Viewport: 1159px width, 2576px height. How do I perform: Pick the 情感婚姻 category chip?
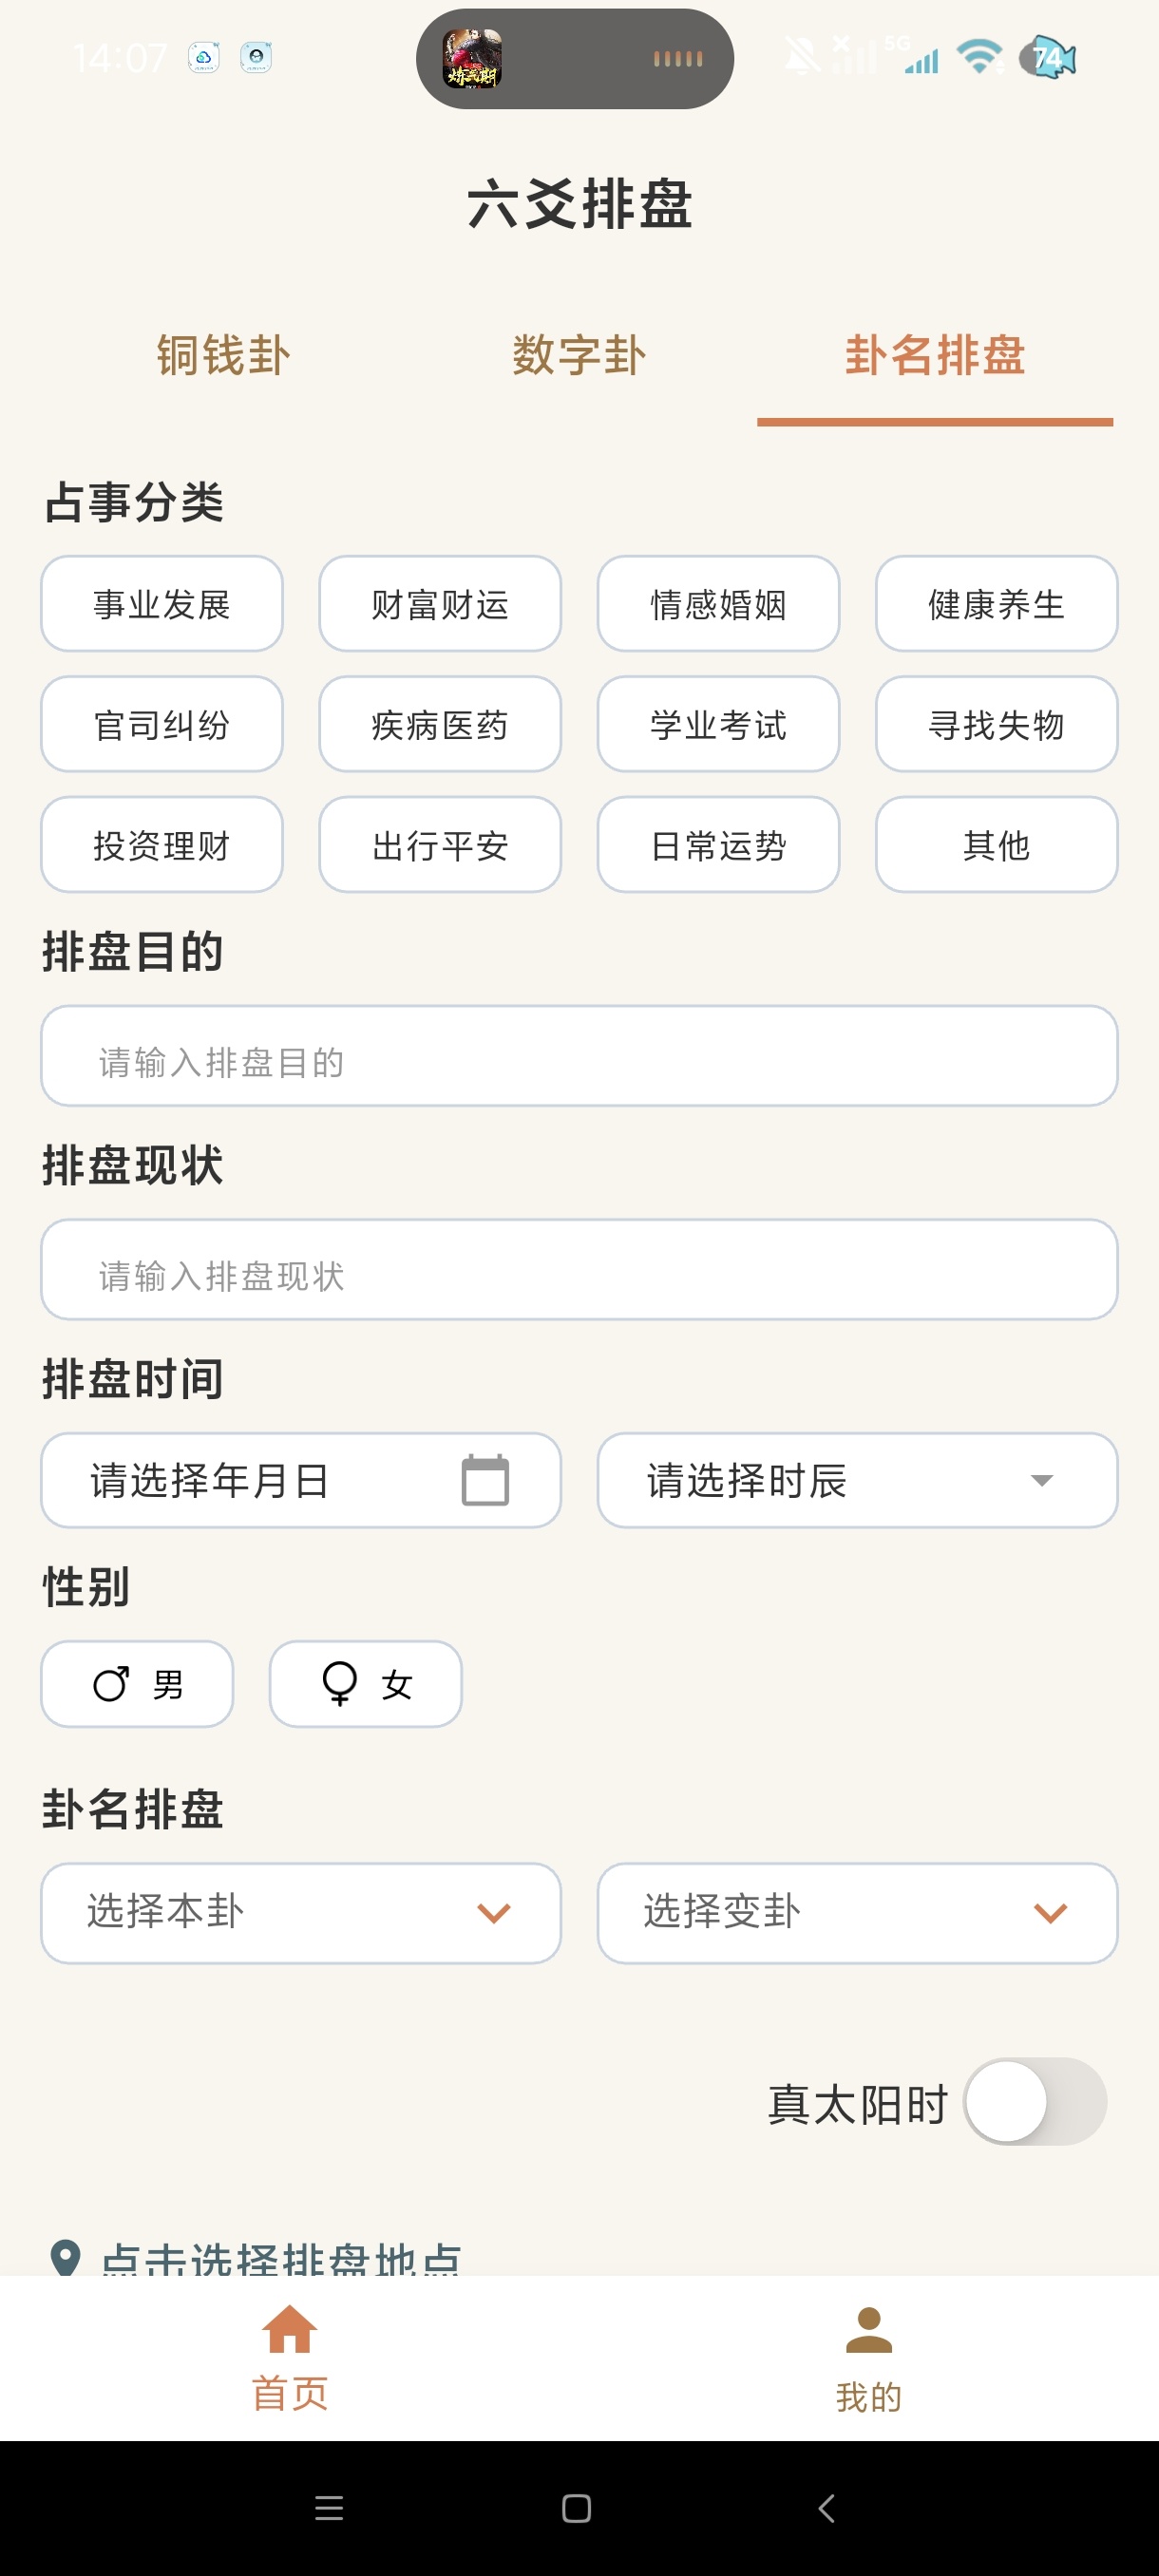point(718,604)
